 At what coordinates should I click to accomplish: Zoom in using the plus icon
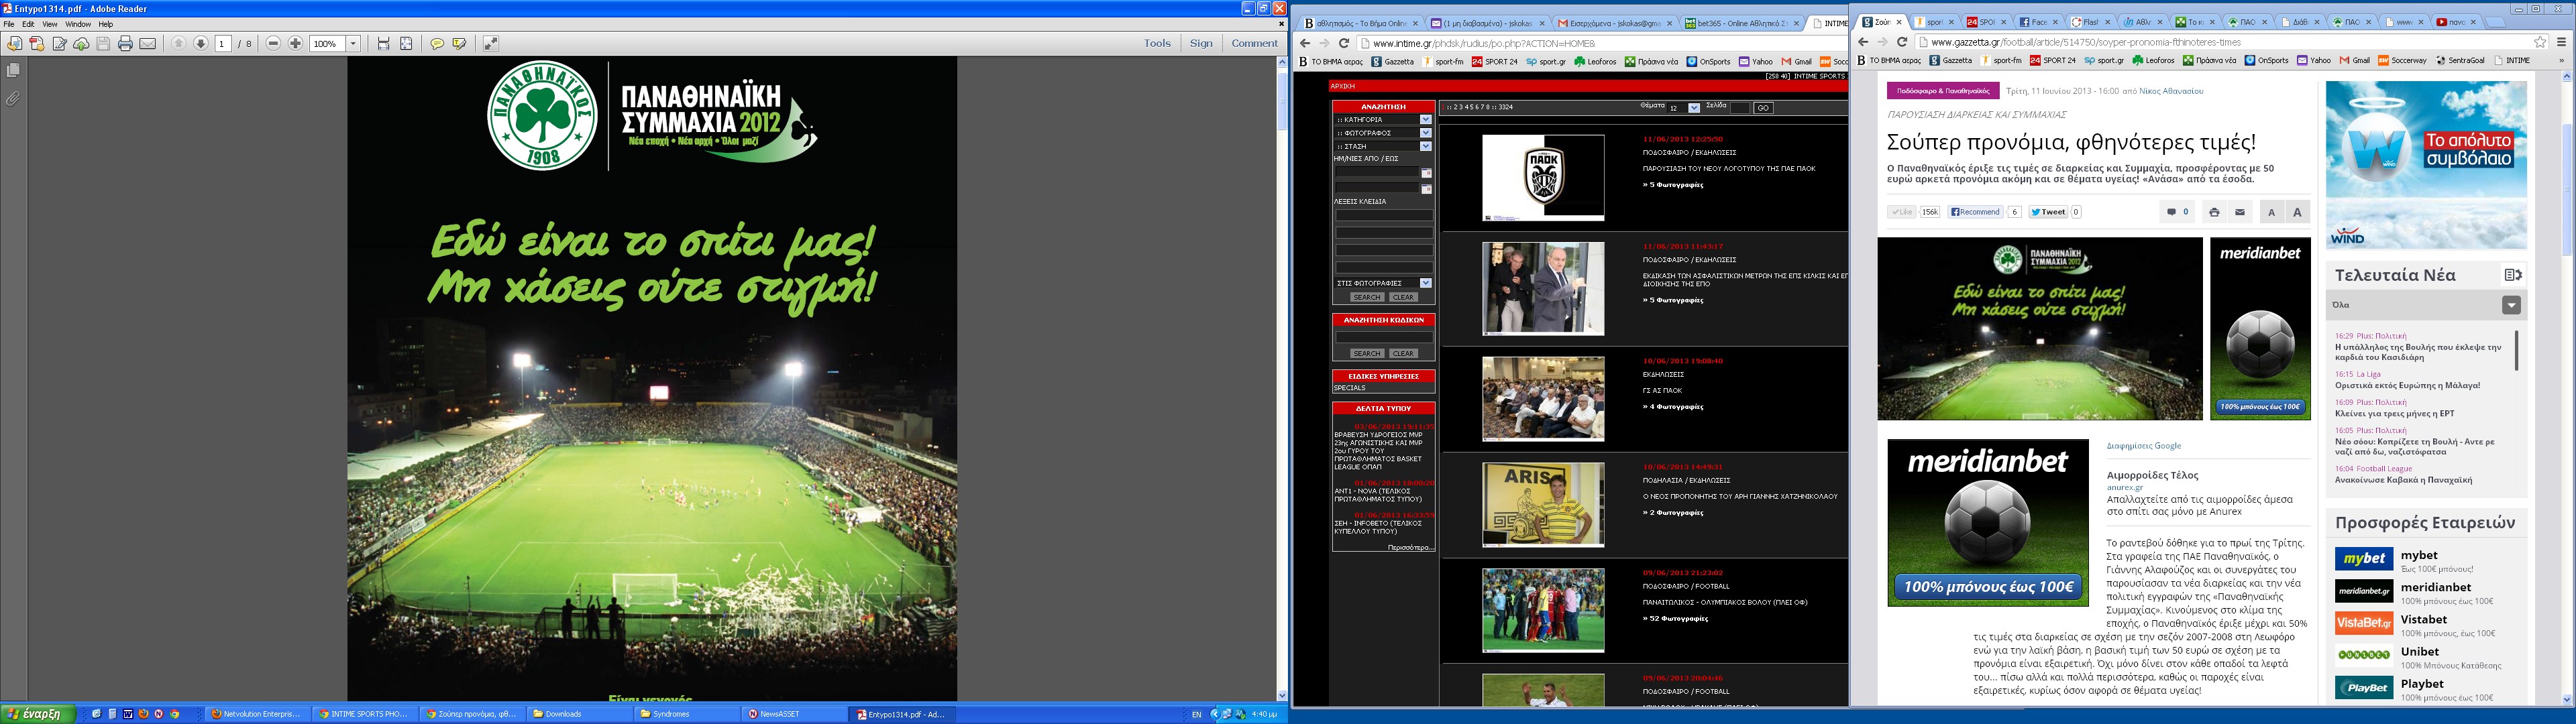[296, 44]
